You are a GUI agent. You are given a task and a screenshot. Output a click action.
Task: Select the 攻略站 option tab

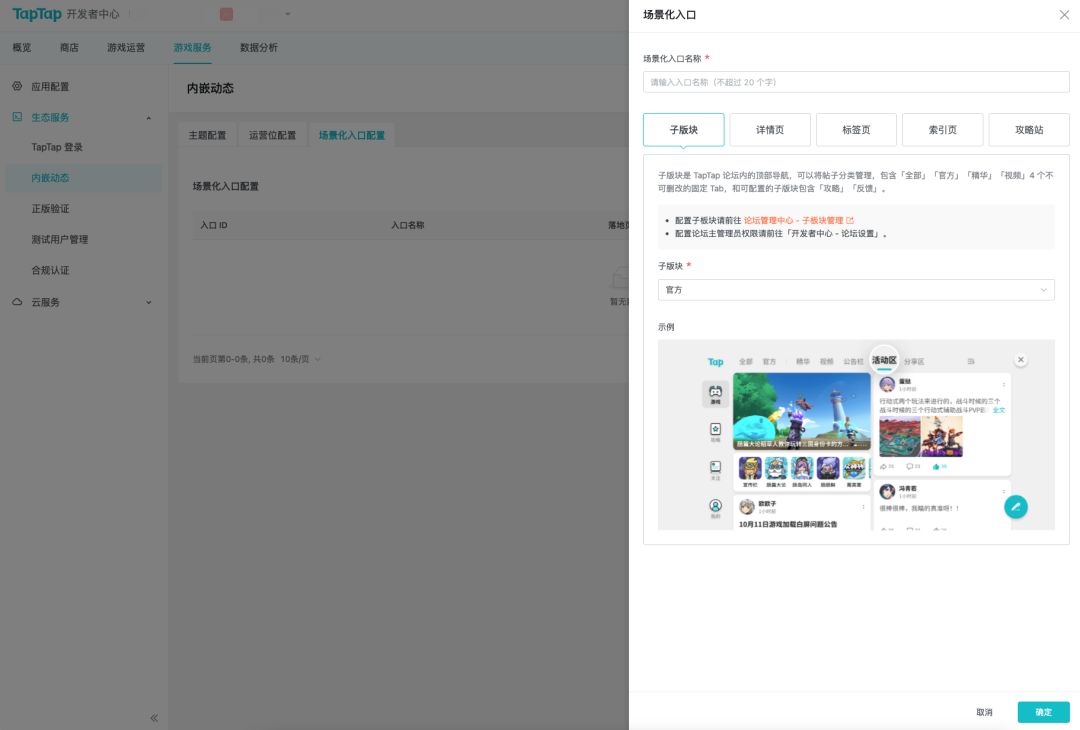[1028, 130]
